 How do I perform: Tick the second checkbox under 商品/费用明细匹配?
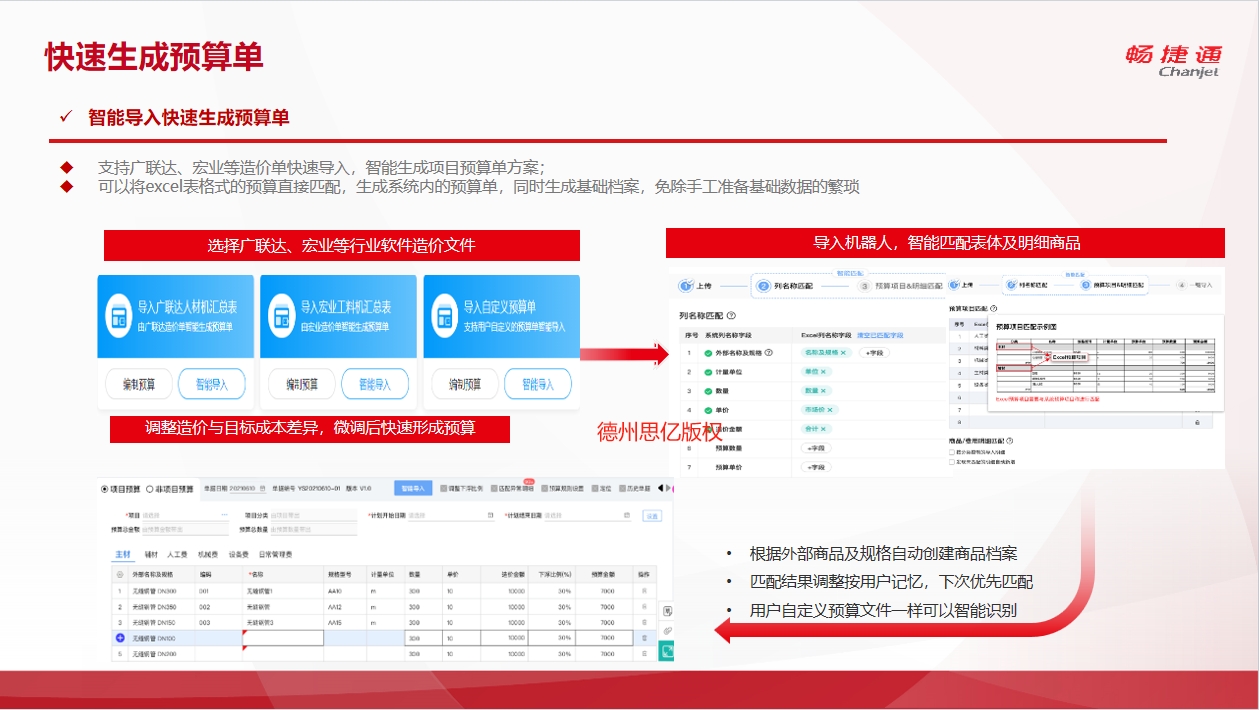pos(951,462)
